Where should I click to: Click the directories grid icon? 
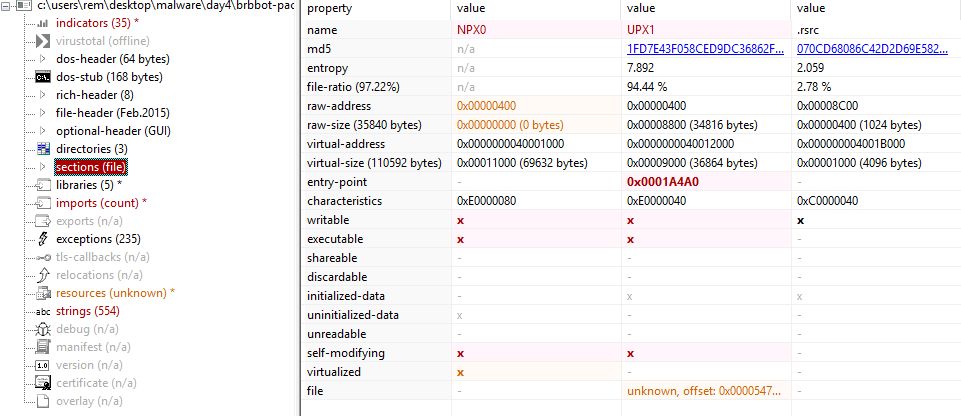[42, 149]
